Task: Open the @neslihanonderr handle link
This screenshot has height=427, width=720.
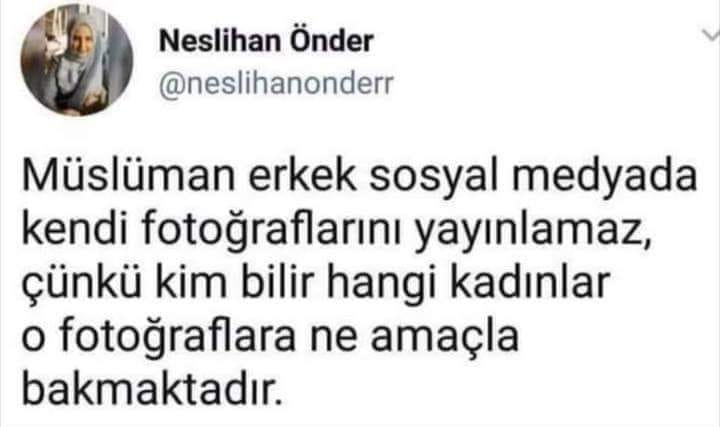Action: point(276,84)
